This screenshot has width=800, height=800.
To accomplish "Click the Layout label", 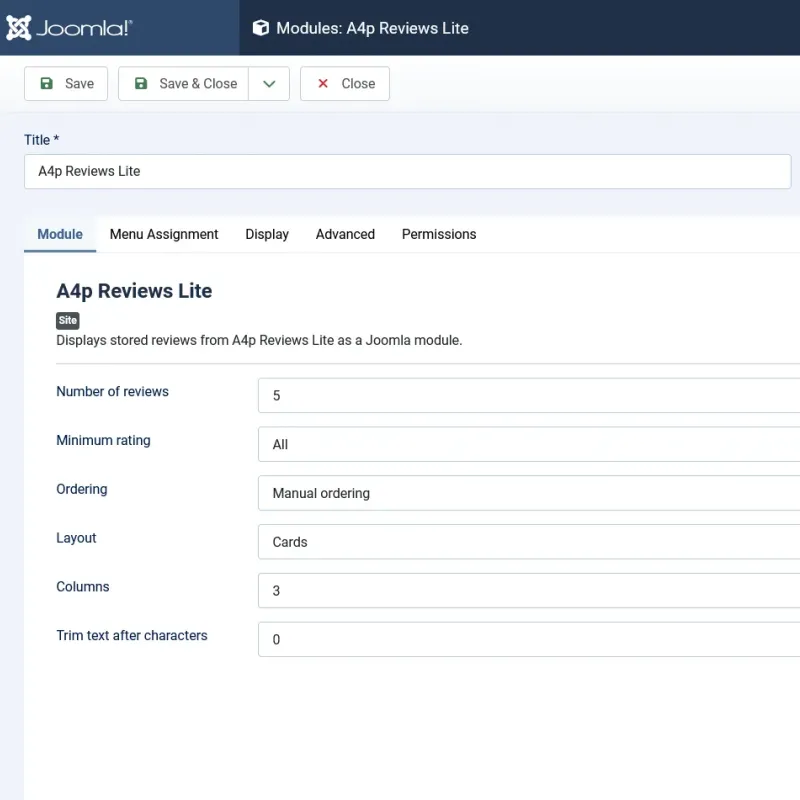I will tap(76, 538).
